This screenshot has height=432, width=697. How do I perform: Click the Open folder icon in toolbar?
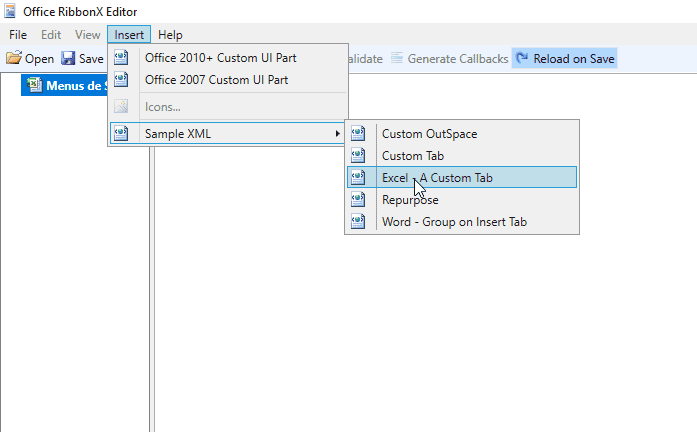click(x=14, y=59)
